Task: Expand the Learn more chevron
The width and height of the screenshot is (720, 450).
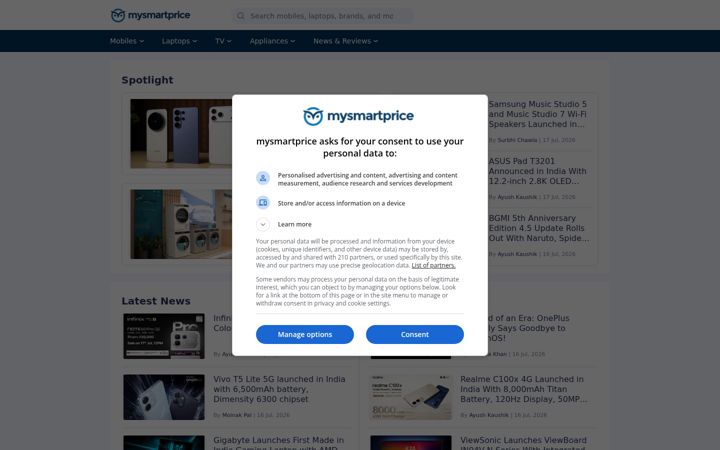Action: click(x=263, y=224)
